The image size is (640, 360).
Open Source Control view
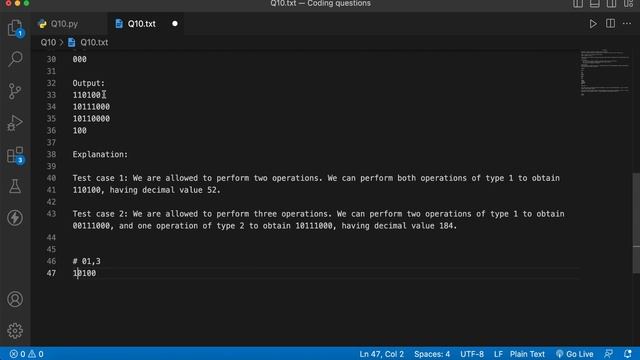tap(15, 91)
